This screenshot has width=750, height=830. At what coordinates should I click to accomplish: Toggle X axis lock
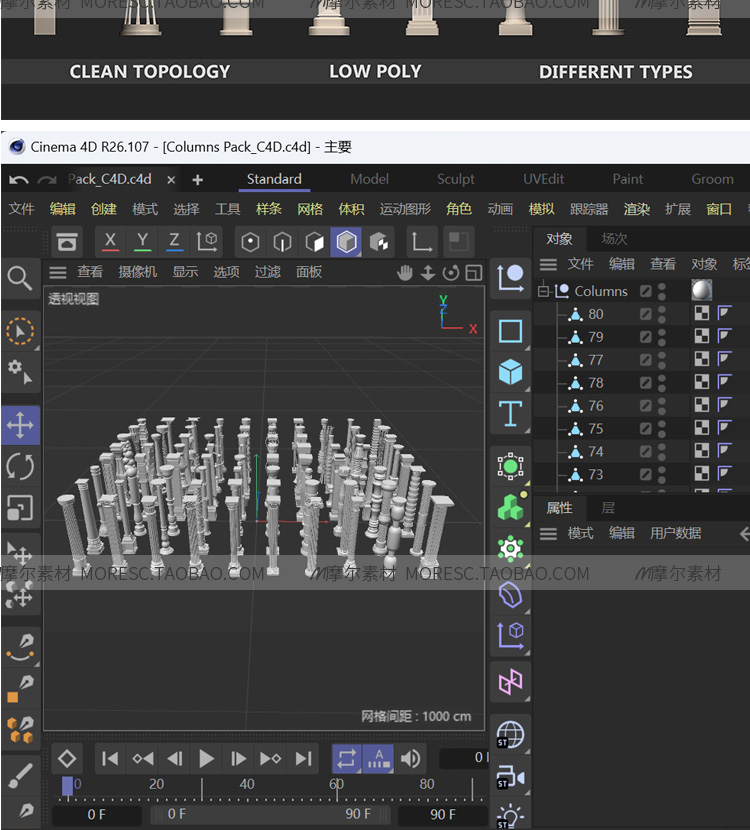point(110,242)
